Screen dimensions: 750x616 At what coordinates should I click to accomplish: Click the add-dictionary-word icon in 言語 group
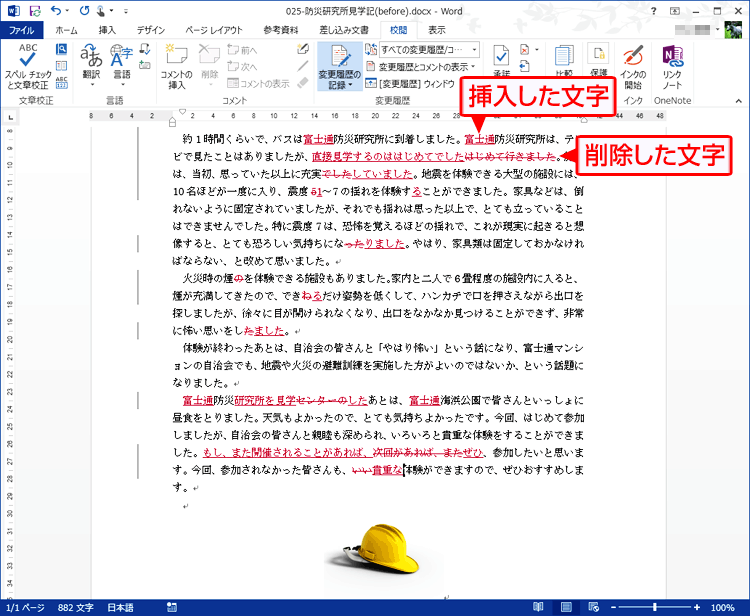144,65
